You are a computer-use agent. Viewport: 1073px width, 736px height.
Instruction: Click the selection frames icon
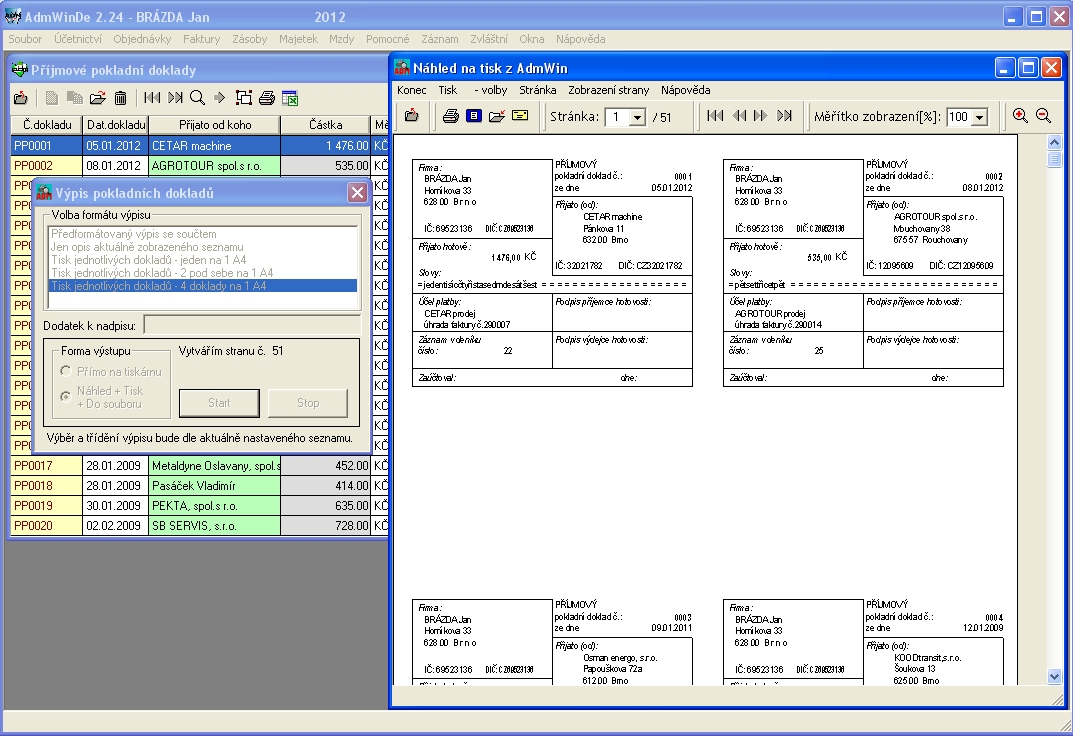click(244, 98)
